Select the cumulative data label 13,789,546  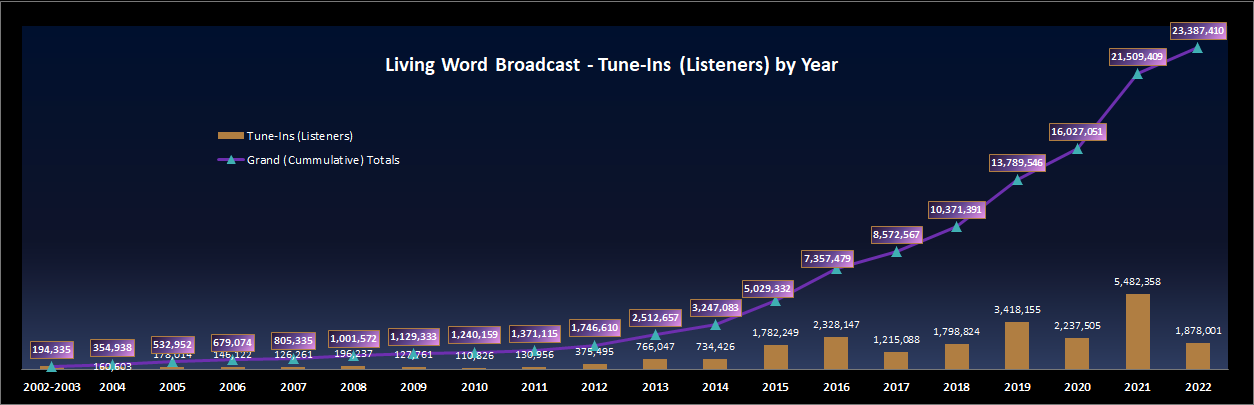[x=1018, y=163]
